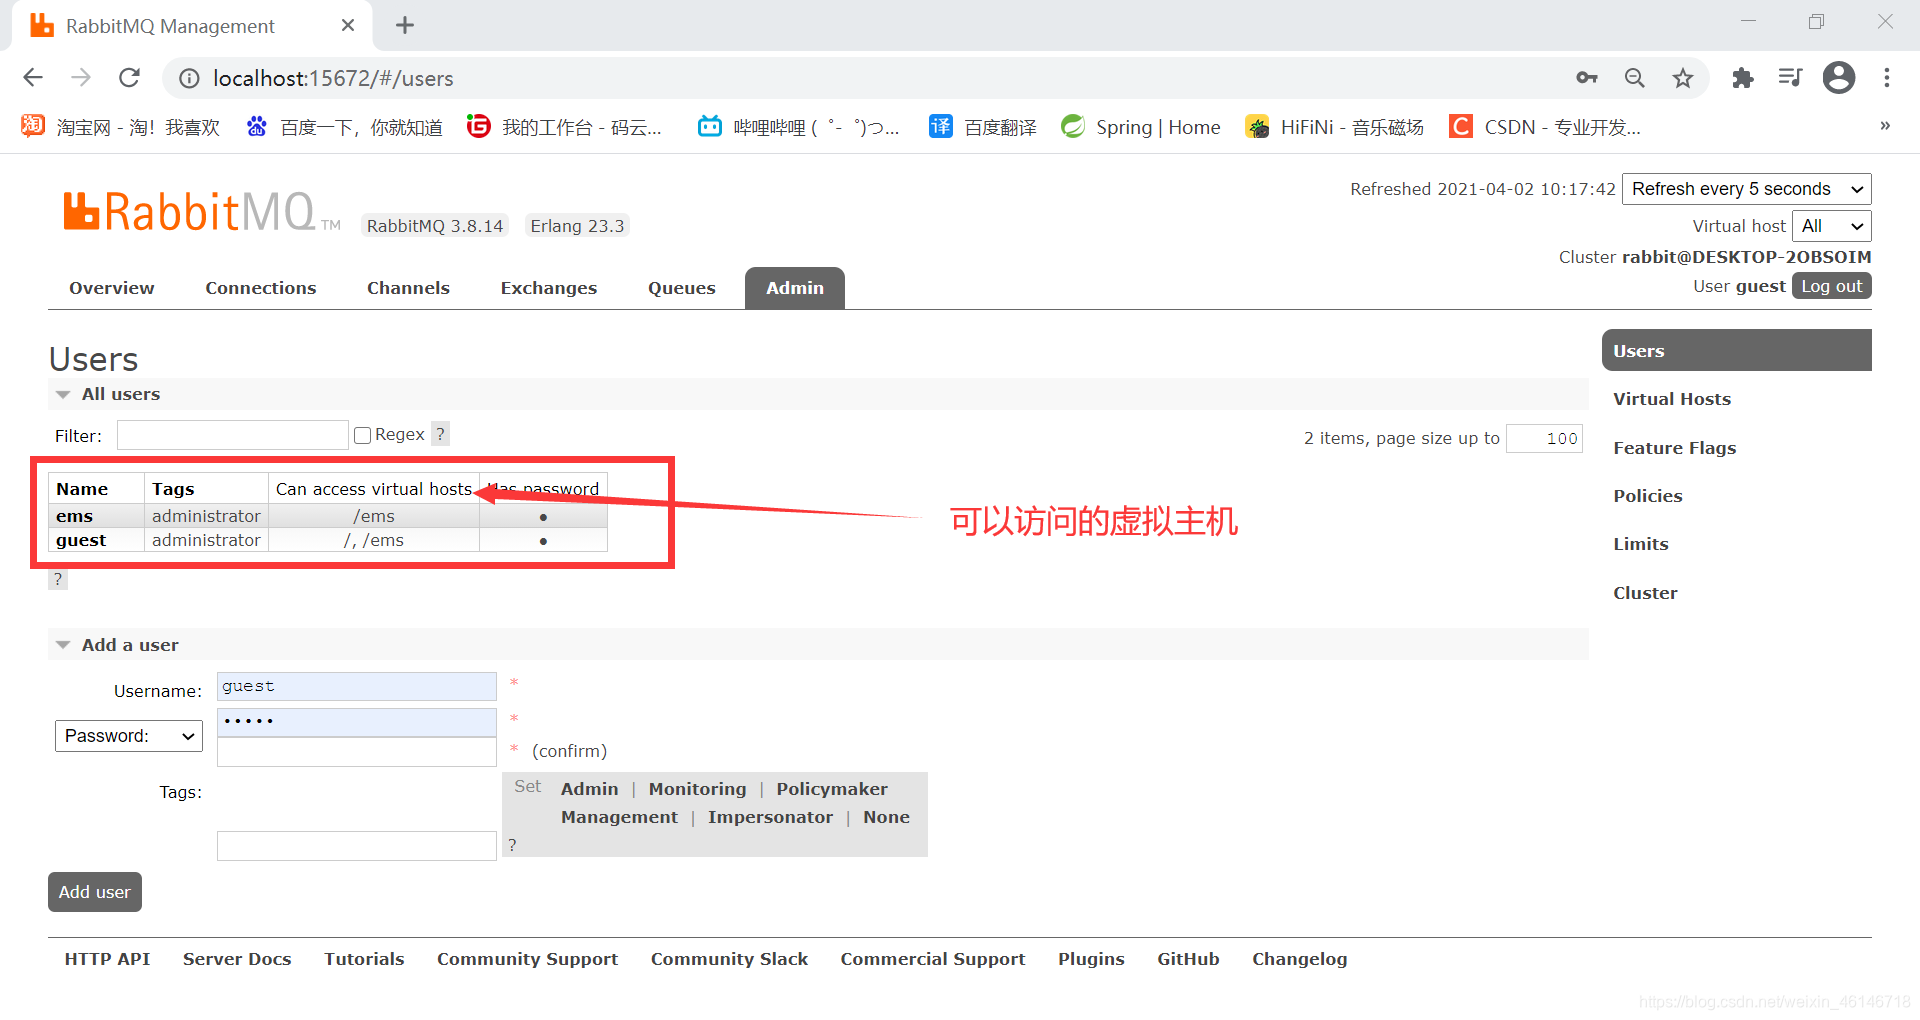Open Regex filter help question mark
Screen dimensions: 1920x1020
pyautogui.click(x=440, y=434)
